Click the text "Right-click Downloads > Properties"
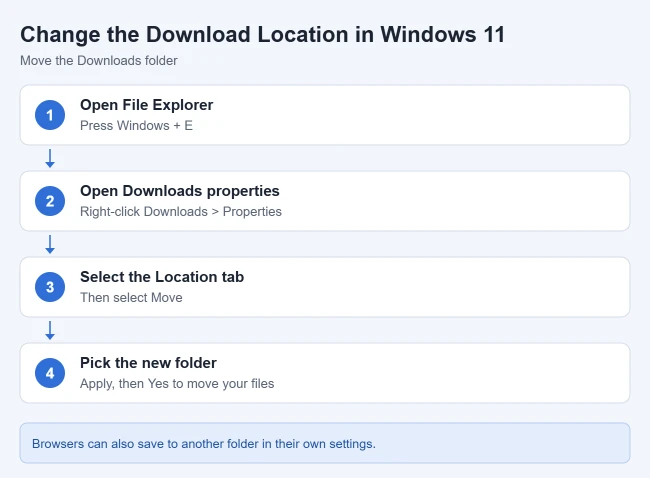The height and width of the screenshot is (478, 650). pyautogui.click(x=181, y=211)
